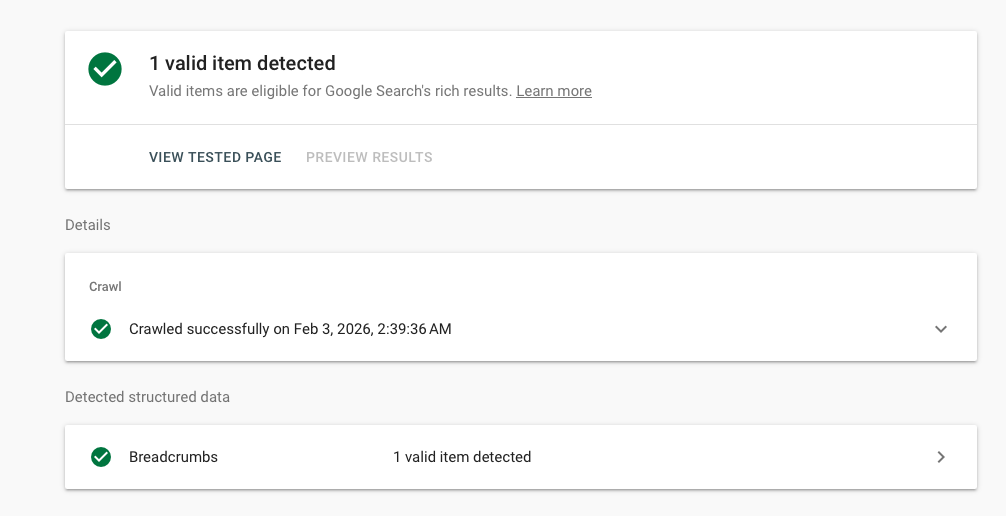Expand the crawl details chevron down arrow
This screenshot has width=1006, height=516.
(x=940, y=329)
